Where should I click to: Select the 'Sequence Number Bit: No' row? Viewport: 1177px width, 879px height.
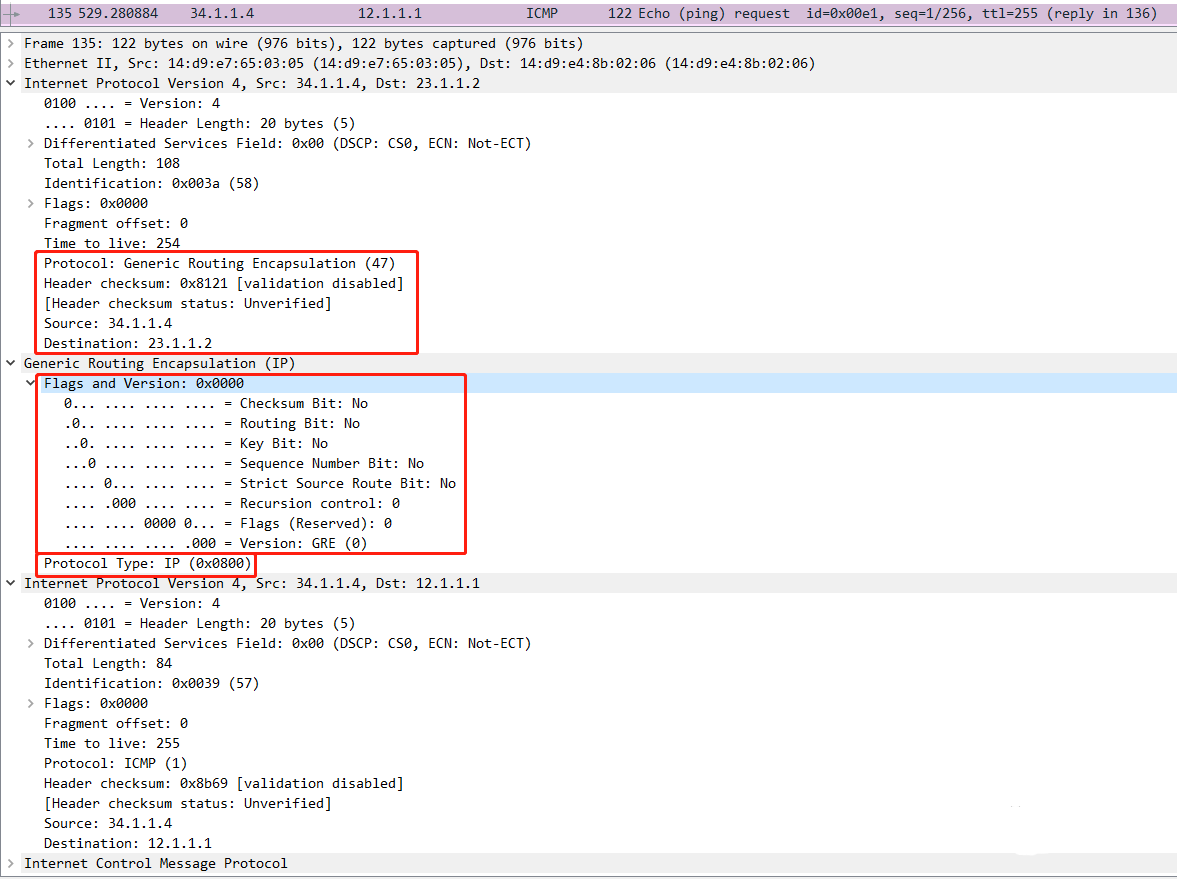[x=244, y=464]
